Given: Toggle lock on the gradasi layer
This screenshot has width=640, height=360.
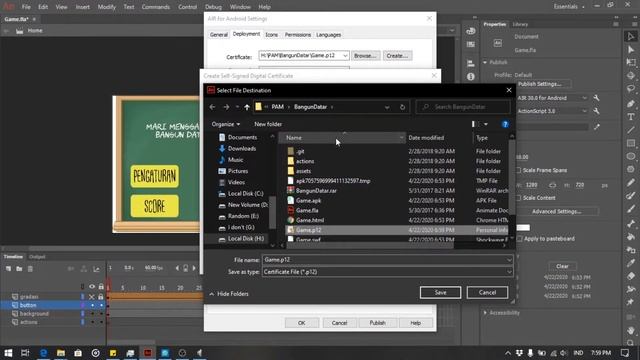Looking at the screenshot, I should [100, 297].
